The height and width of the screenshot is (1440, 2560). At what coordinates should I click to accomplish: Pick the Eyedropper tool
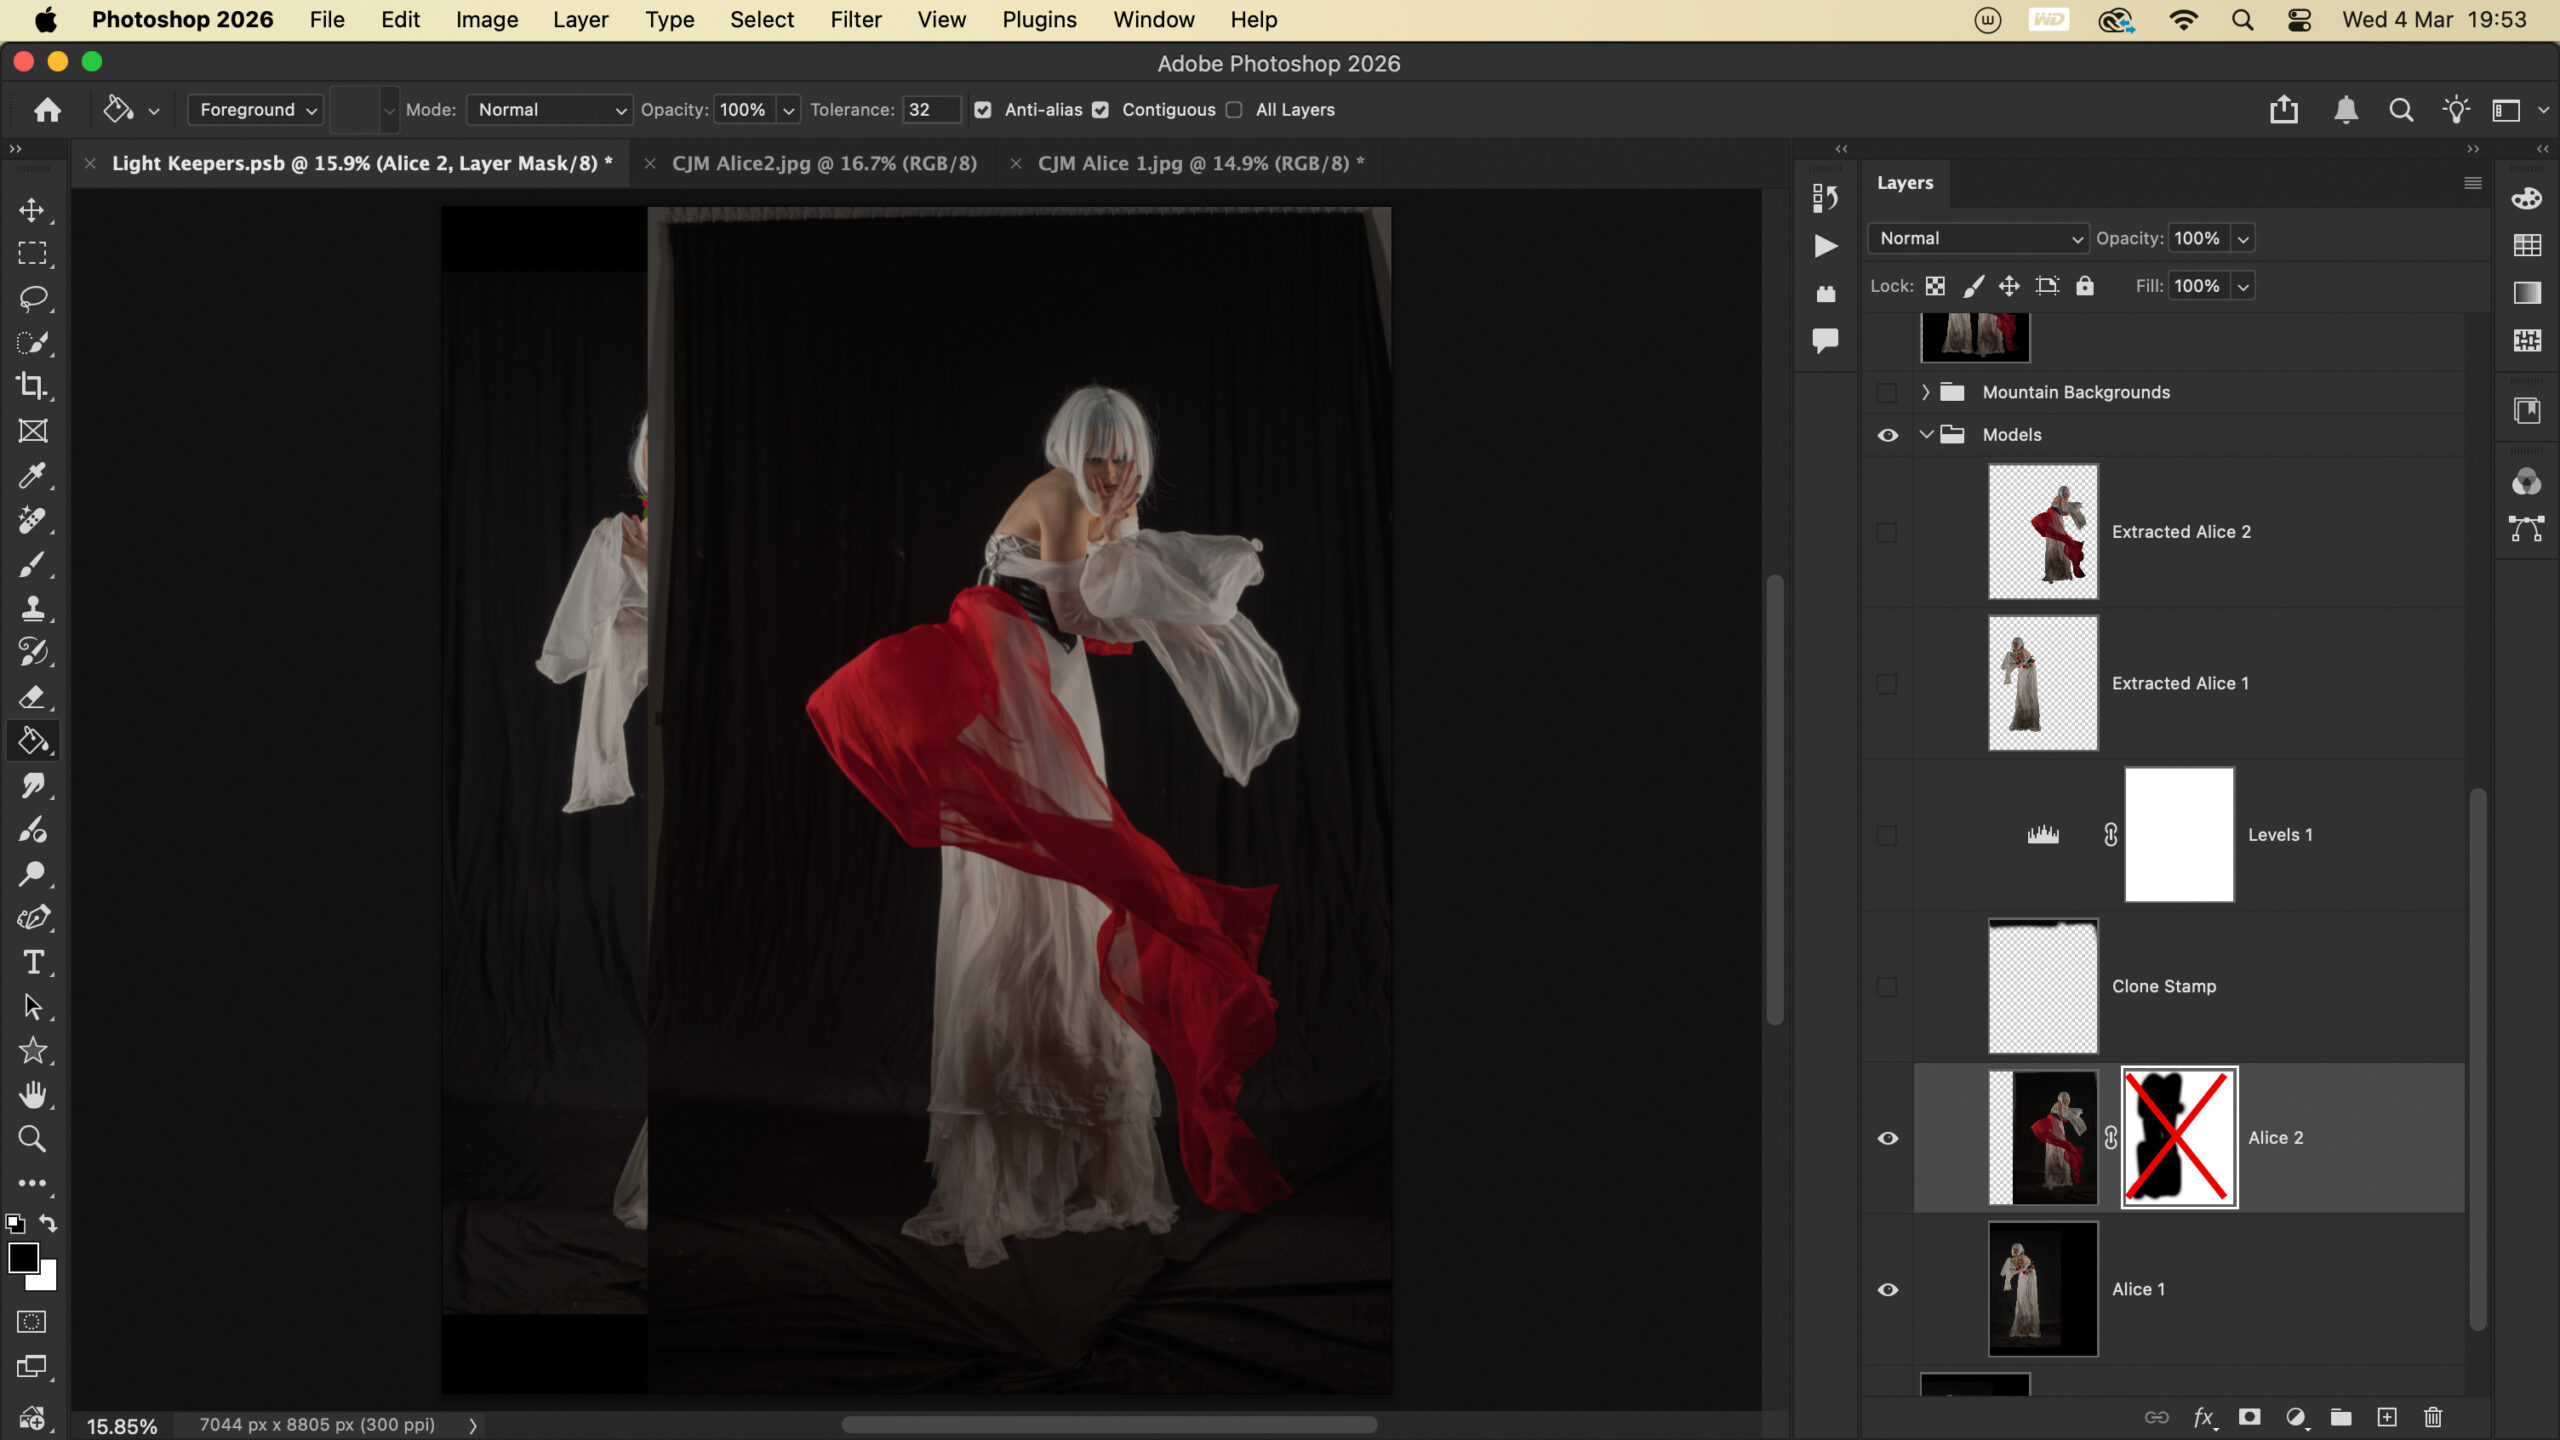[32, 475]
